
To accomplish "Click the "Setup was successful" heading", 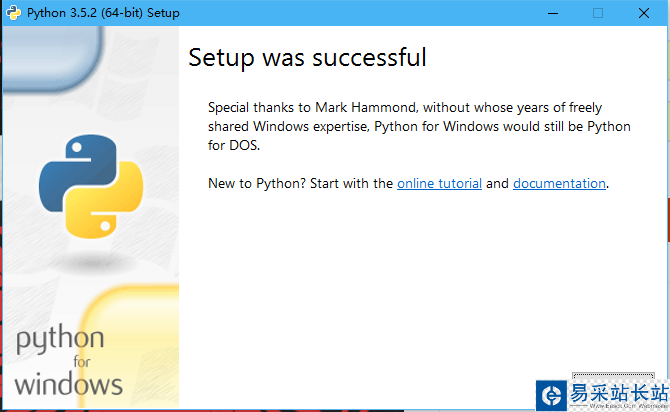I will [307, 58].
